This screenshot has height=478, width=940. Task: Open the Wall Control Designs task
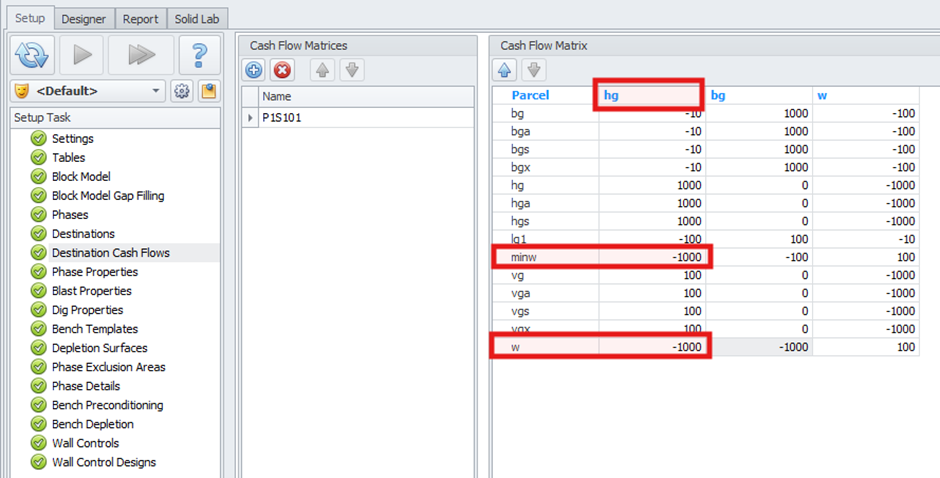click(103, 462)
